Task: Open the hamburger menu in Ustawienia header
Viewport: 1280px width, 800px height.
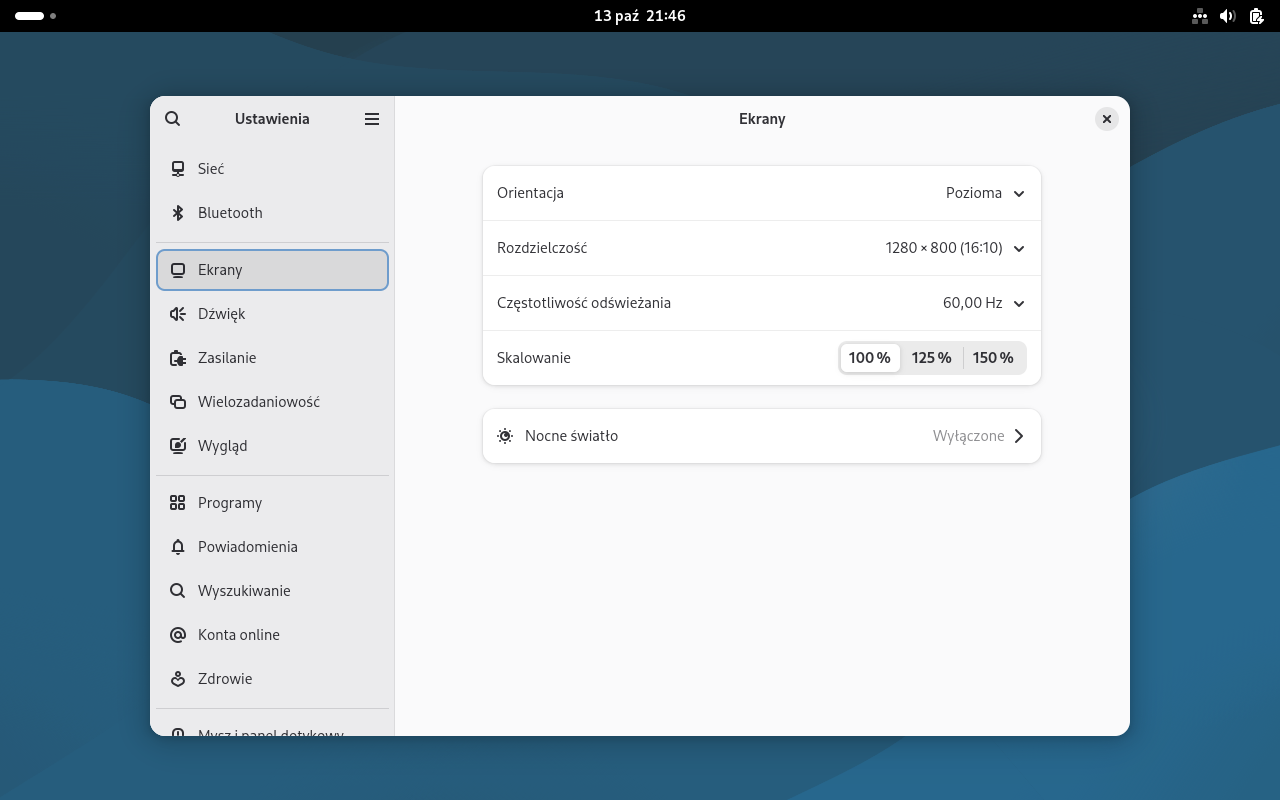Action: [372, 119]
